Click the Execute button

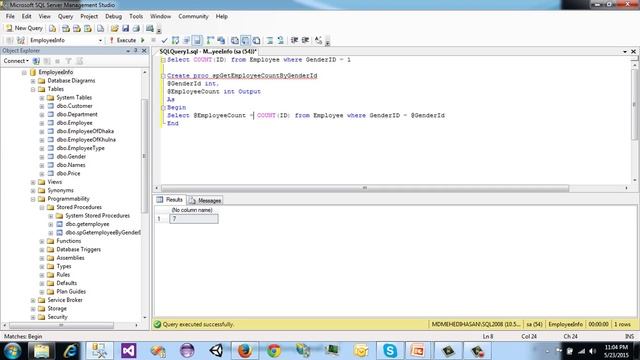pyautogui.click(x=122, y=40)
